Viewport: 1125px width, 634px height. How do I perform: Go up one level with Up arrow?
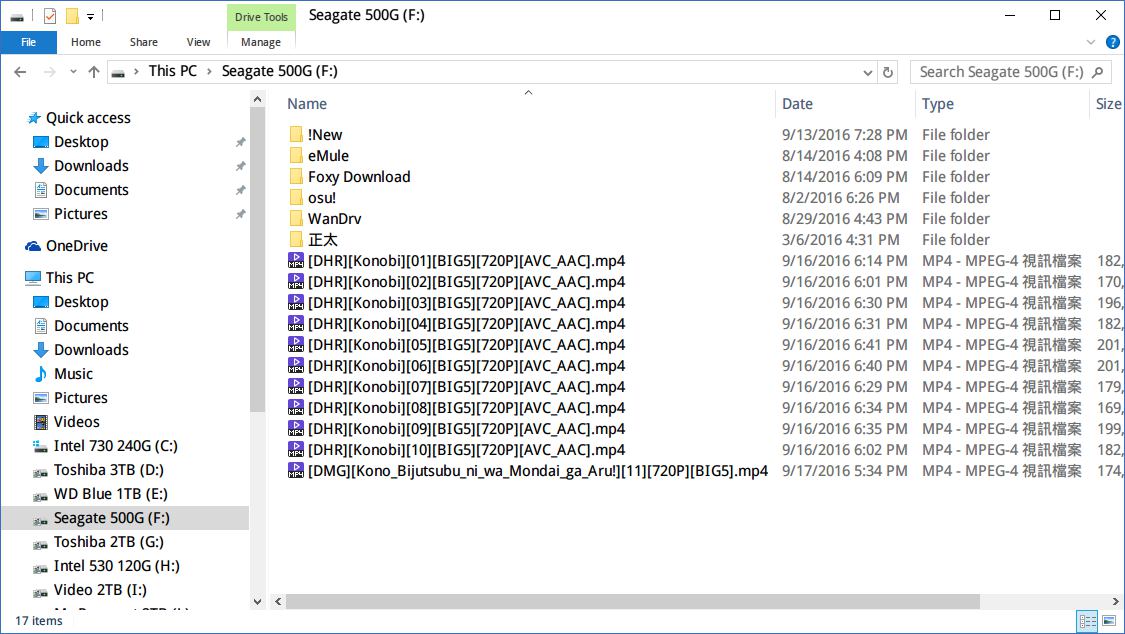pos(93,72)
